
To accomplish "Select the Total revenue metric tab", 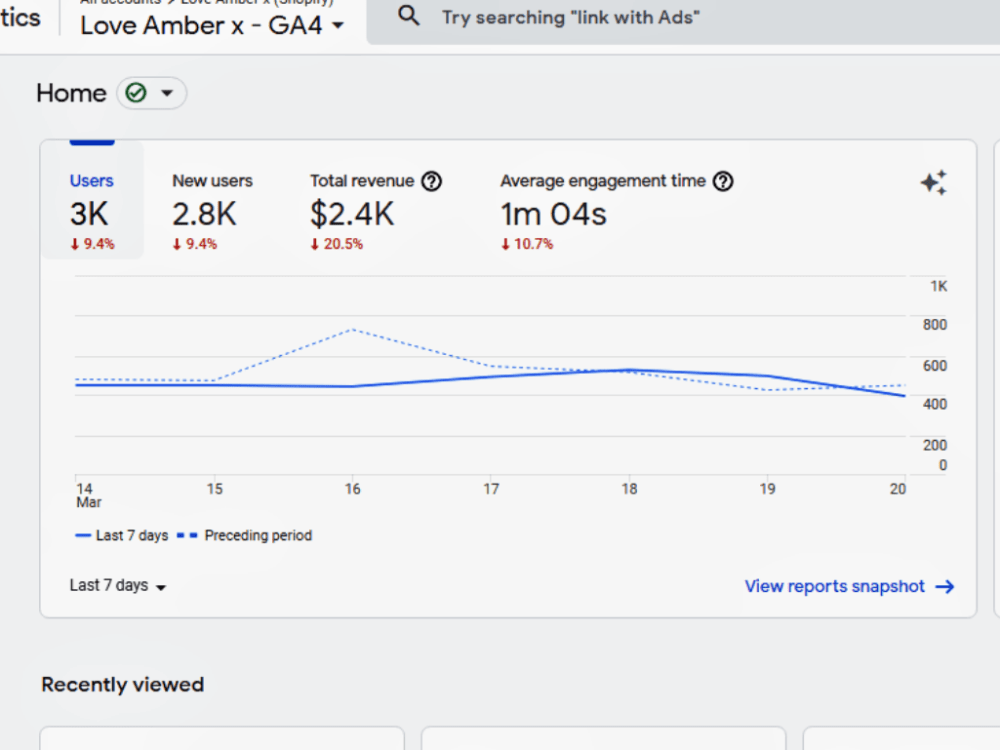I will pyautogui.click(x=376, y=212).
